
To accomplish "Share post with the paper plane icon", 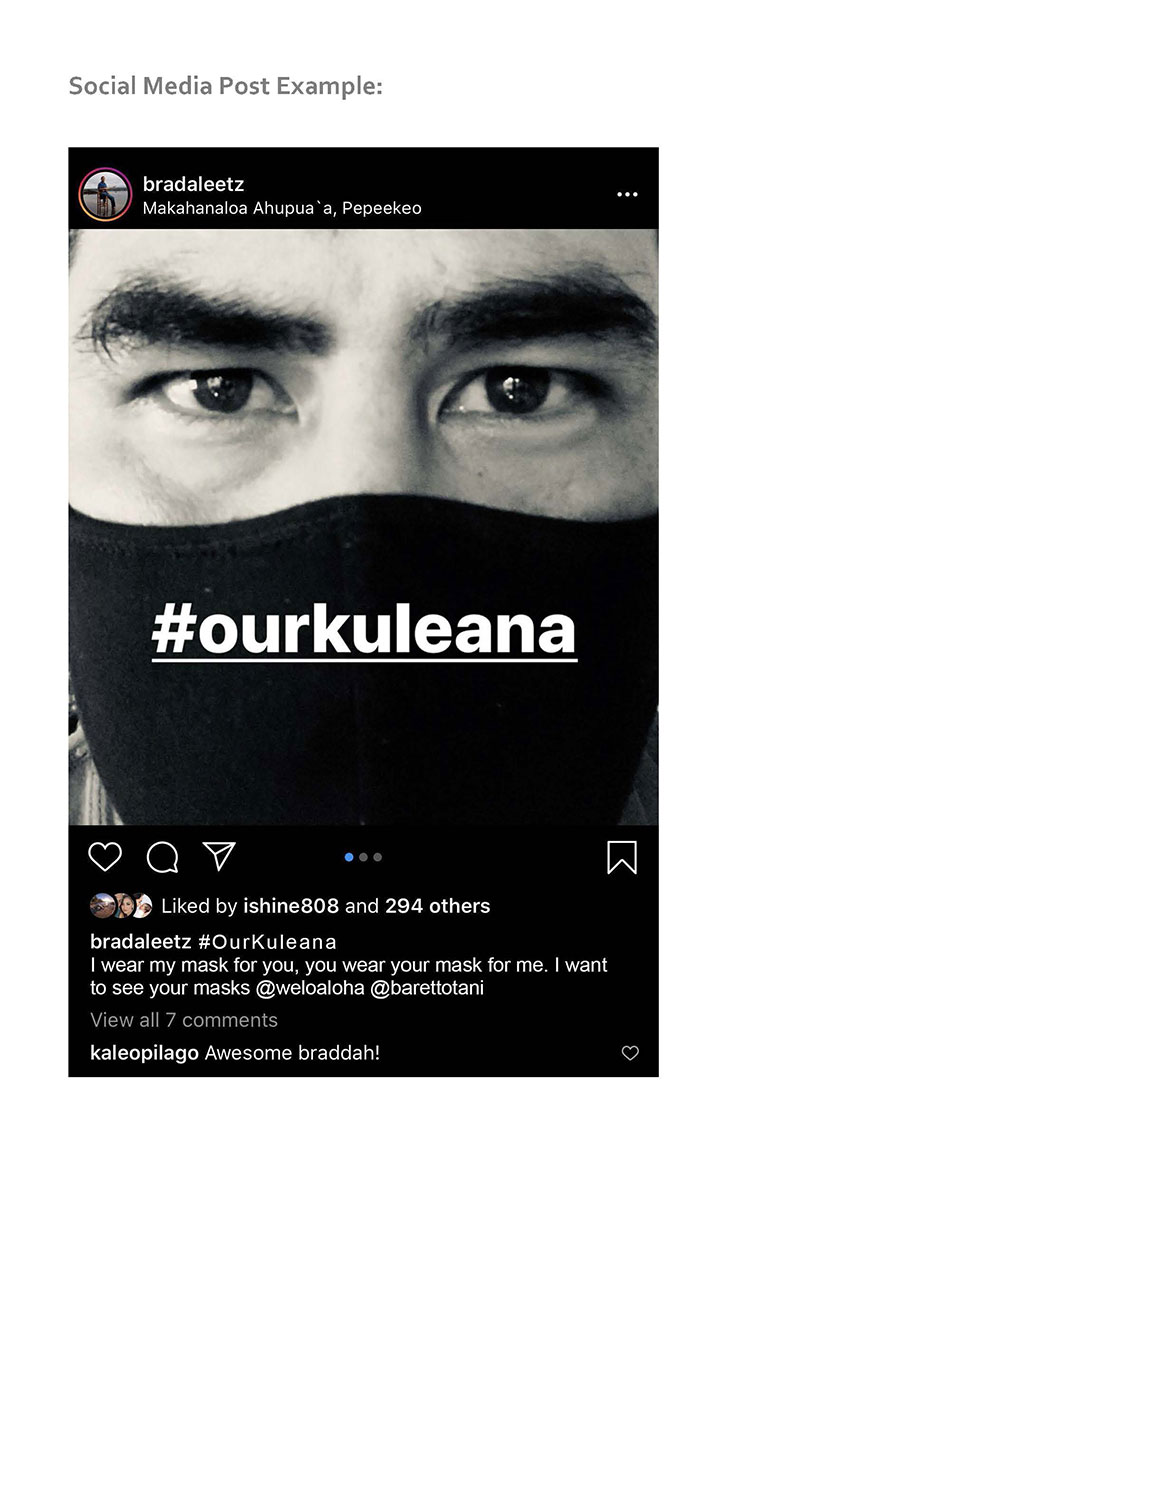I will (x=219, y=856).
